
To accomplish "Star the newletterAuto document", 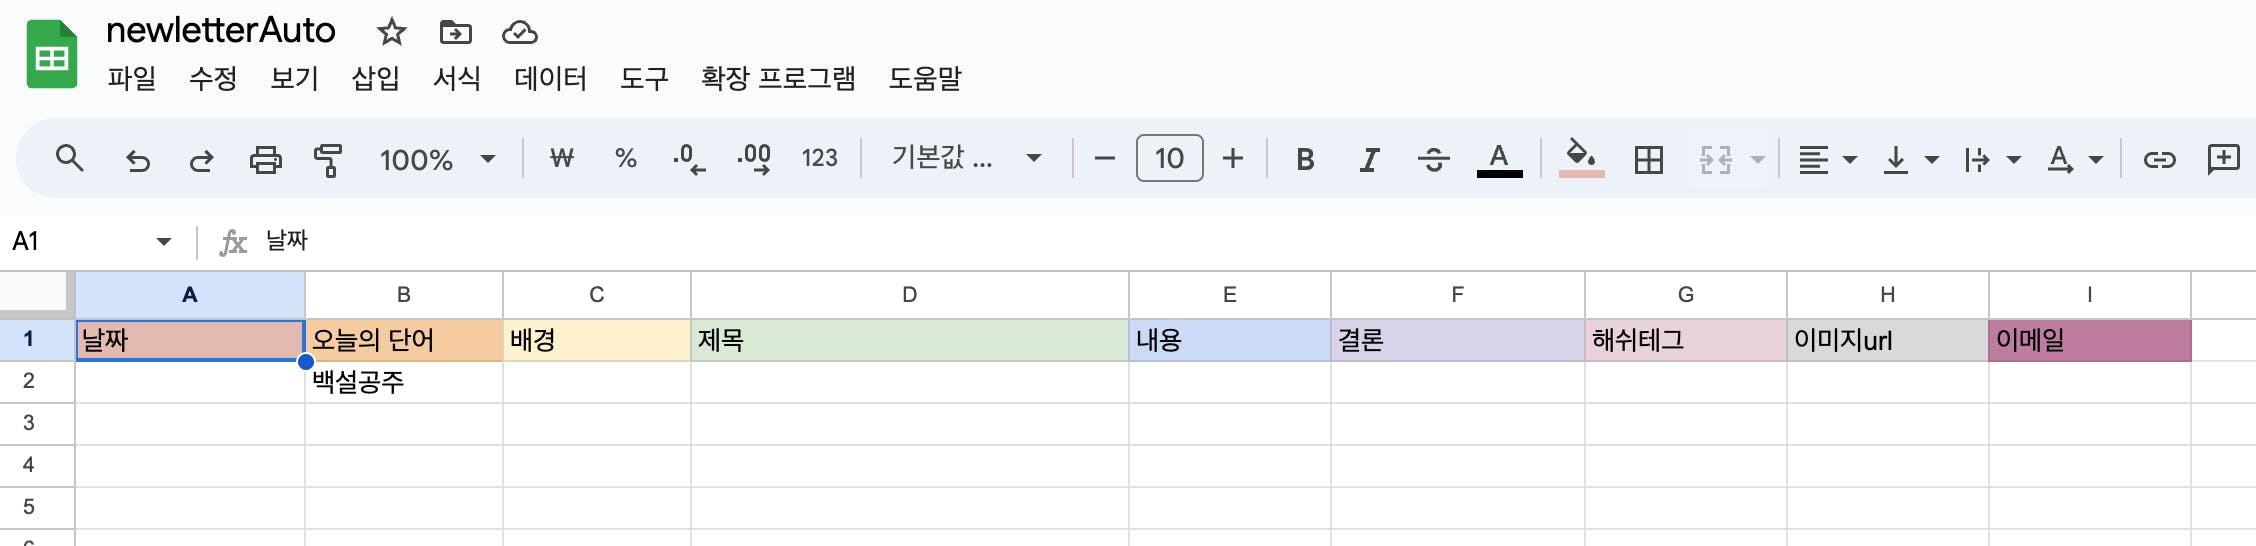I will (x=391, y=32).
